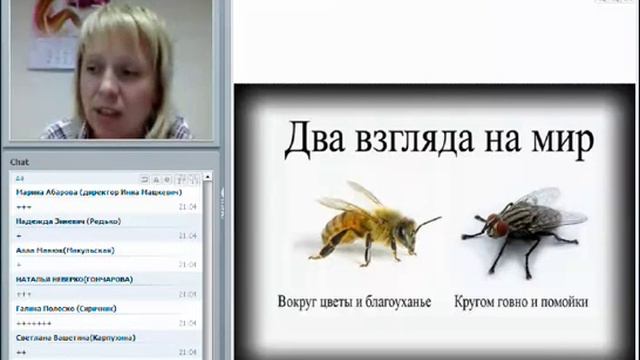Click the caption Кругом говно и помойки

tap(521, 302)
